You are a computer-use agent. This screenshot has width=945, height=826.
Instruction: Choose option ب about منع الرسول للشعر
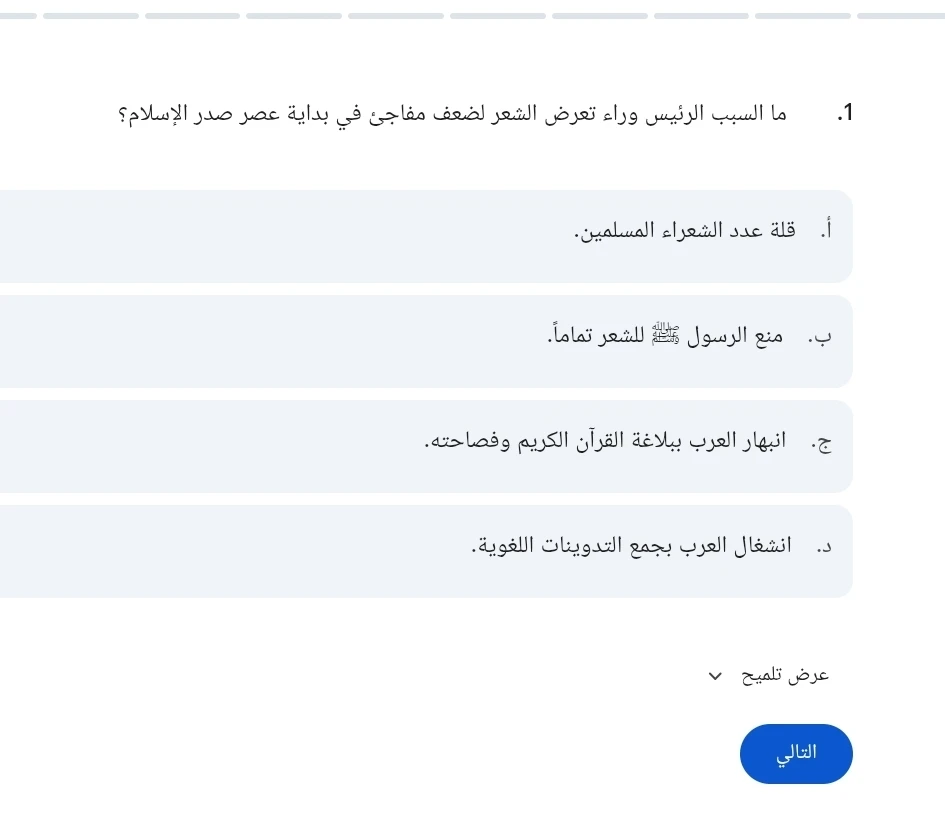427,340
